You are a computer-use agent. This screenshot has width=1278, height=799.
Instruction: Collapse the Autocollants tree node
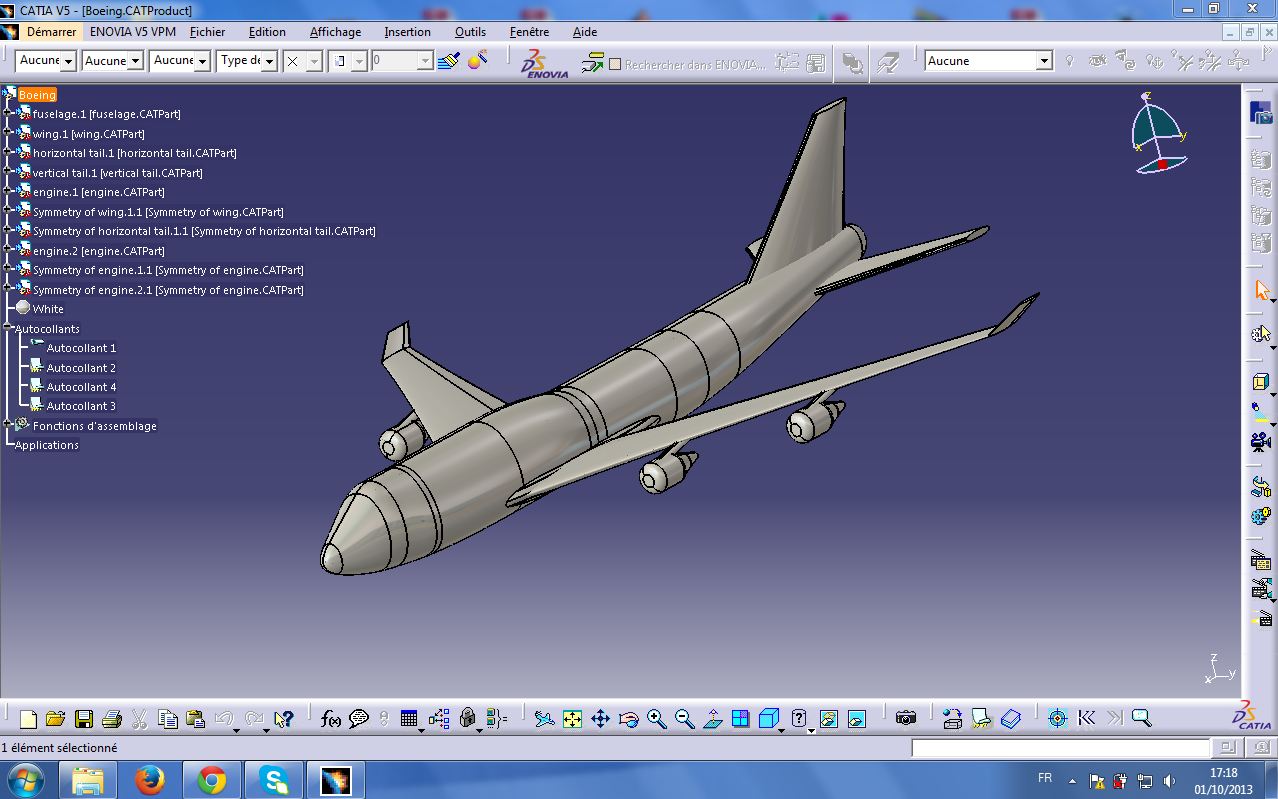7,328
